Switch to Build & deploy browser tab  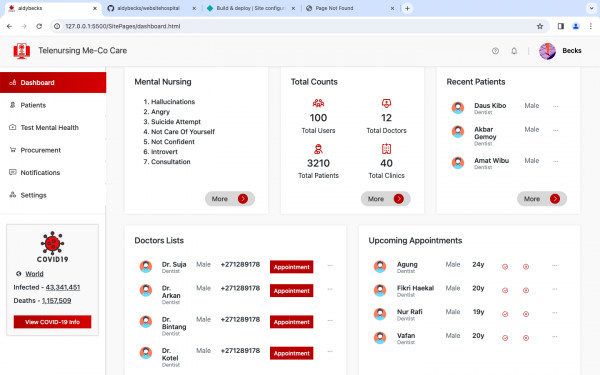pos(251,8)
